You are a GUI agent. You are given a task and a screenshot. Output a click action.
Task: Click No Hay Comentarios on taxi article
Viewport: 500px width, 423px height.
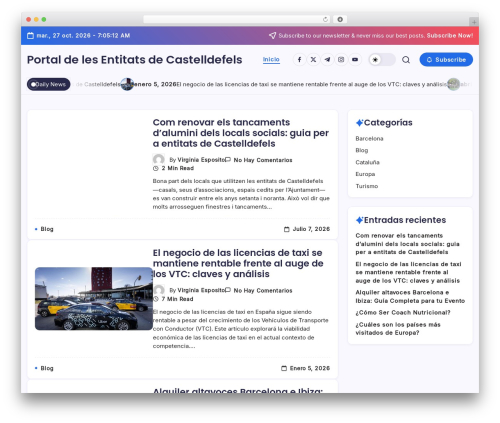coord(263,290)
